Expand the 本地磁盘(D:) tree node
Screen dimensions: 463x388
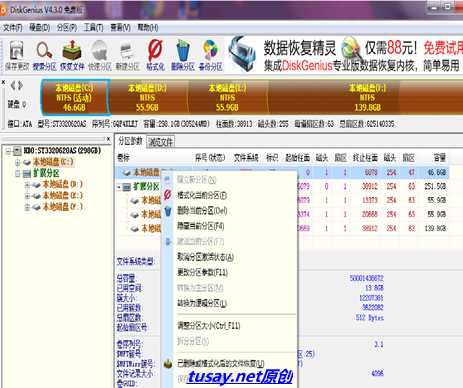coord(27,185)
